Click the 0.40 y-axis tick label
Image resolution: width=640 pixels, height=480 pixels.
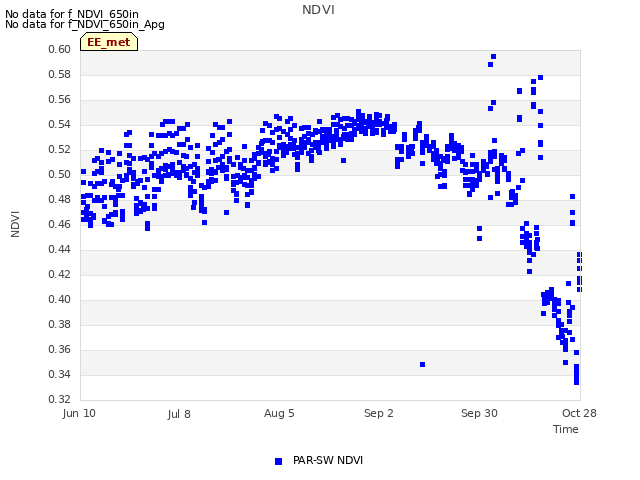point(60,299)
